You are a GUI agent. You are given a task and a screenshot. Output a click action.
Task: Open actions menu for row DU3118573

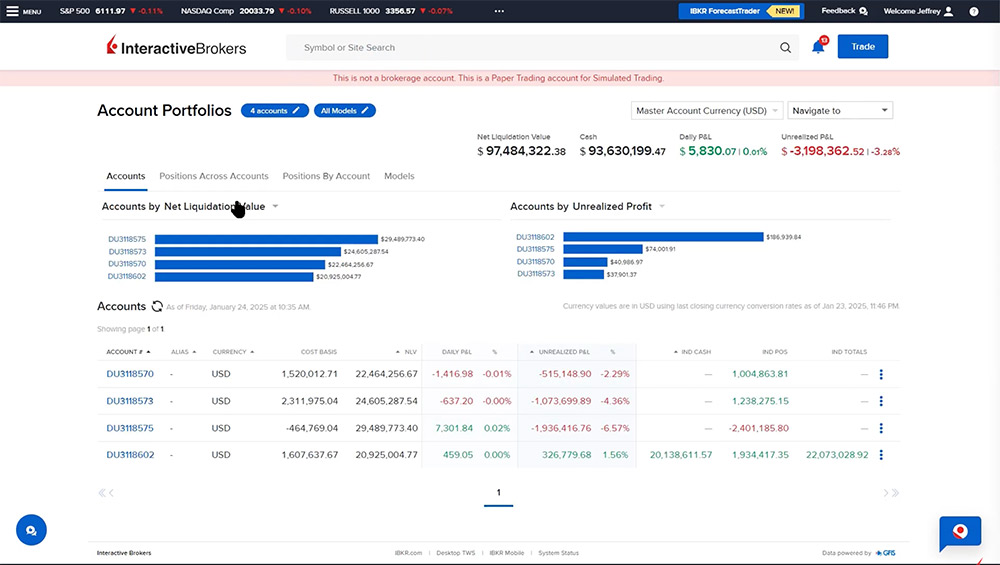881,401
